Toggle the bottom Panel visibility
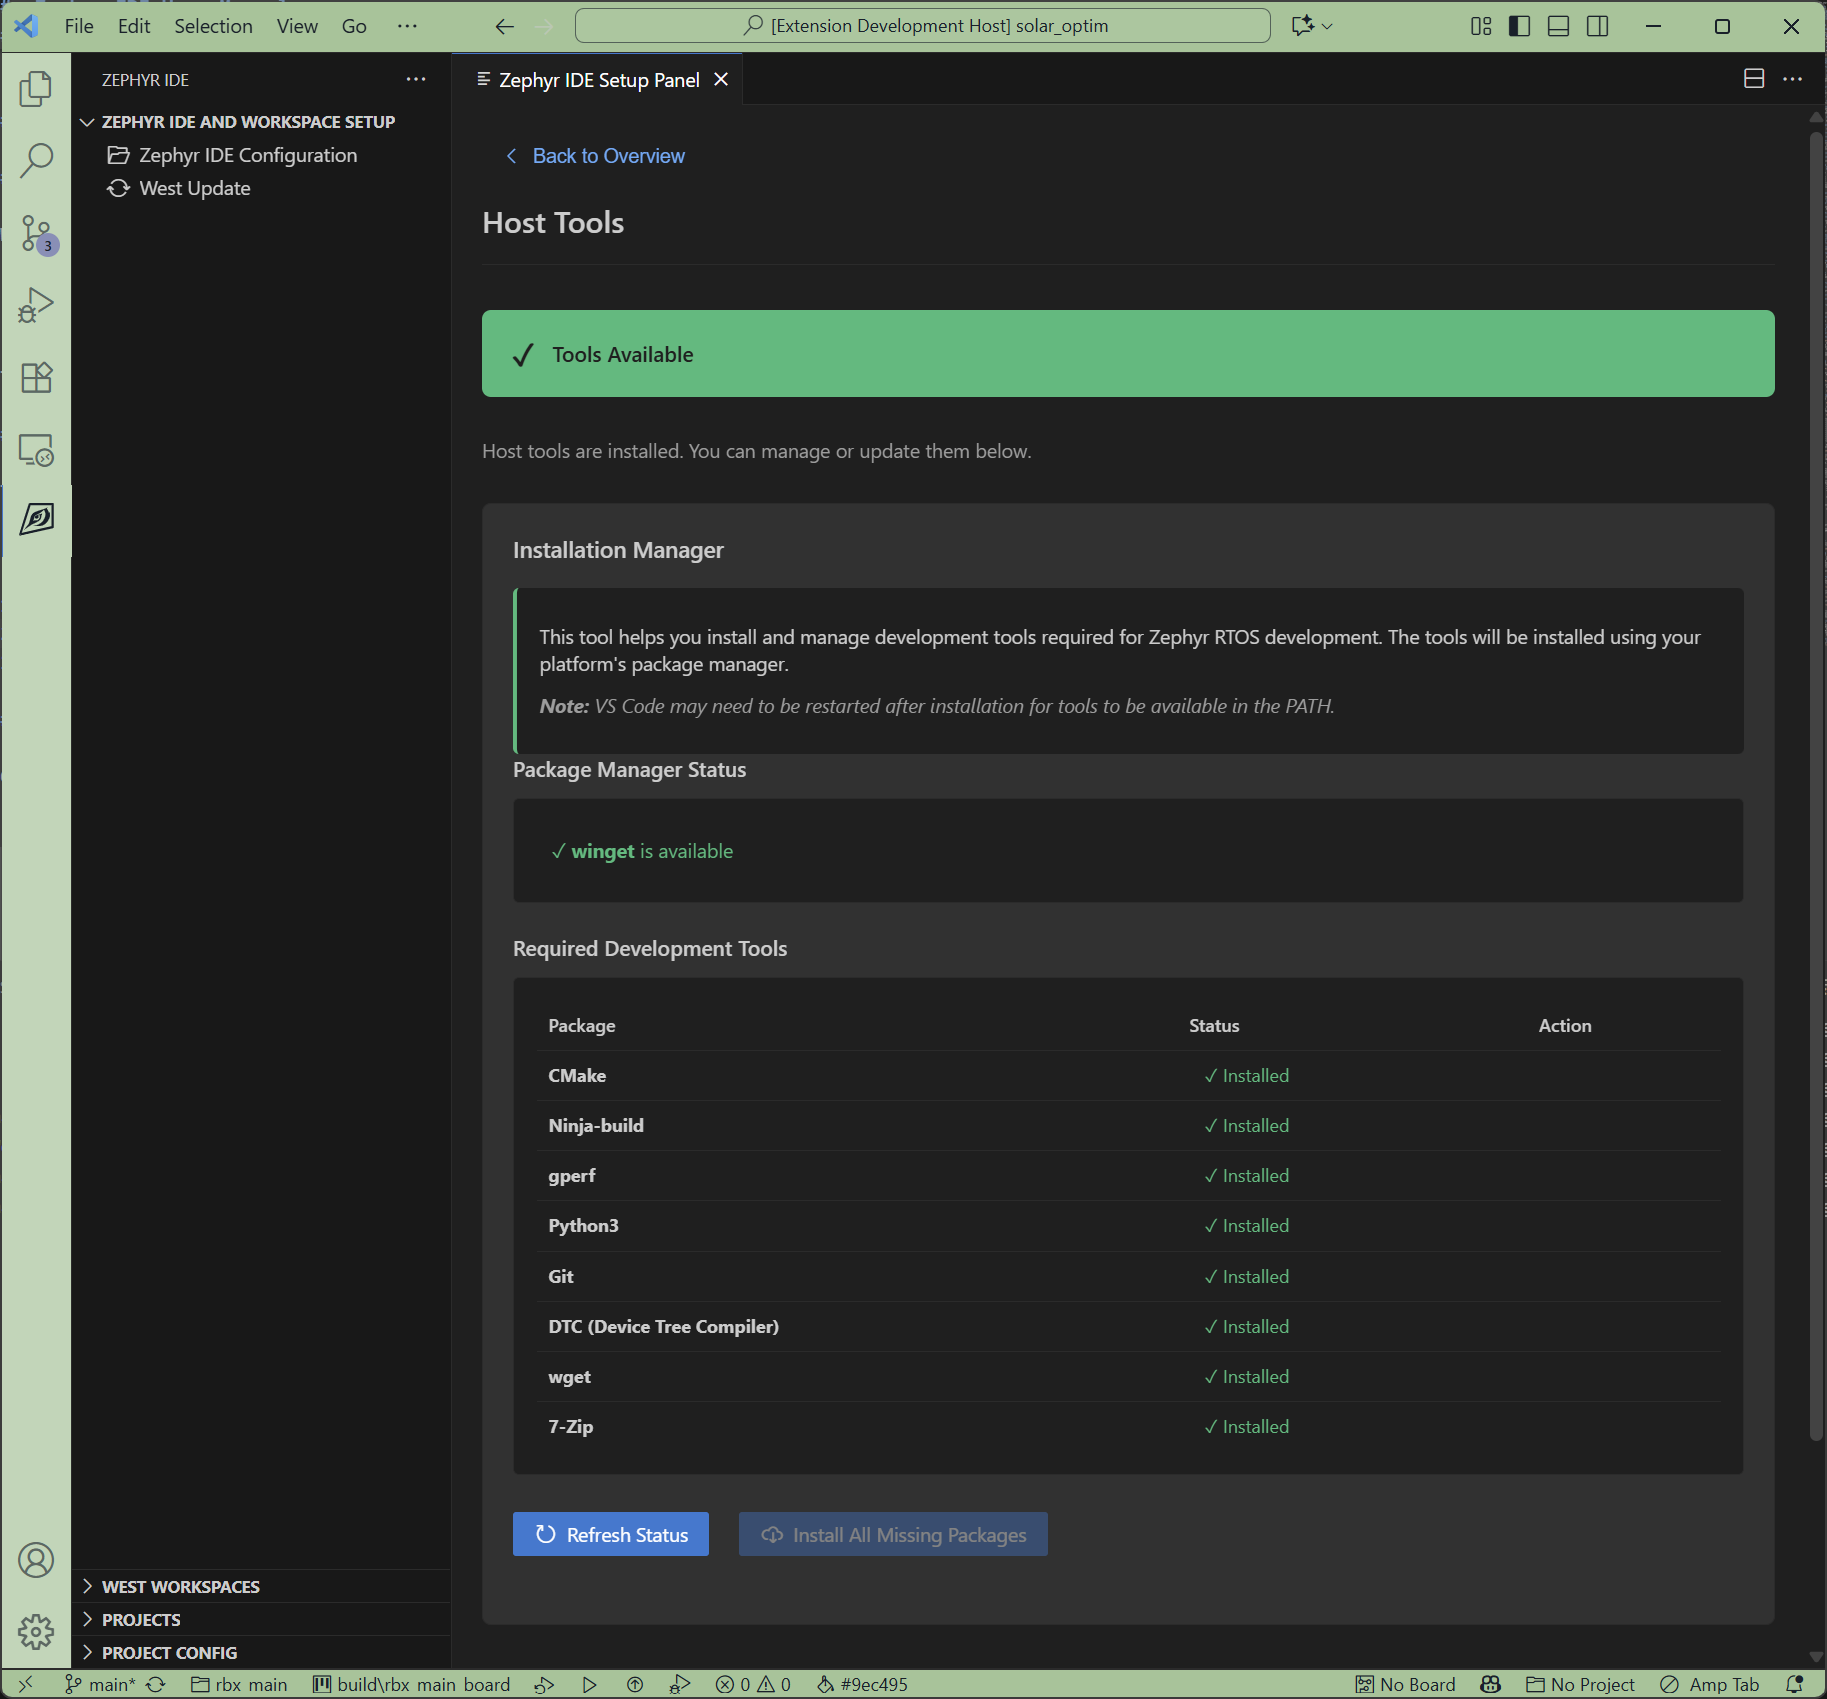The width and height of the screenshot is (1827, 1699). (1558, 26)
